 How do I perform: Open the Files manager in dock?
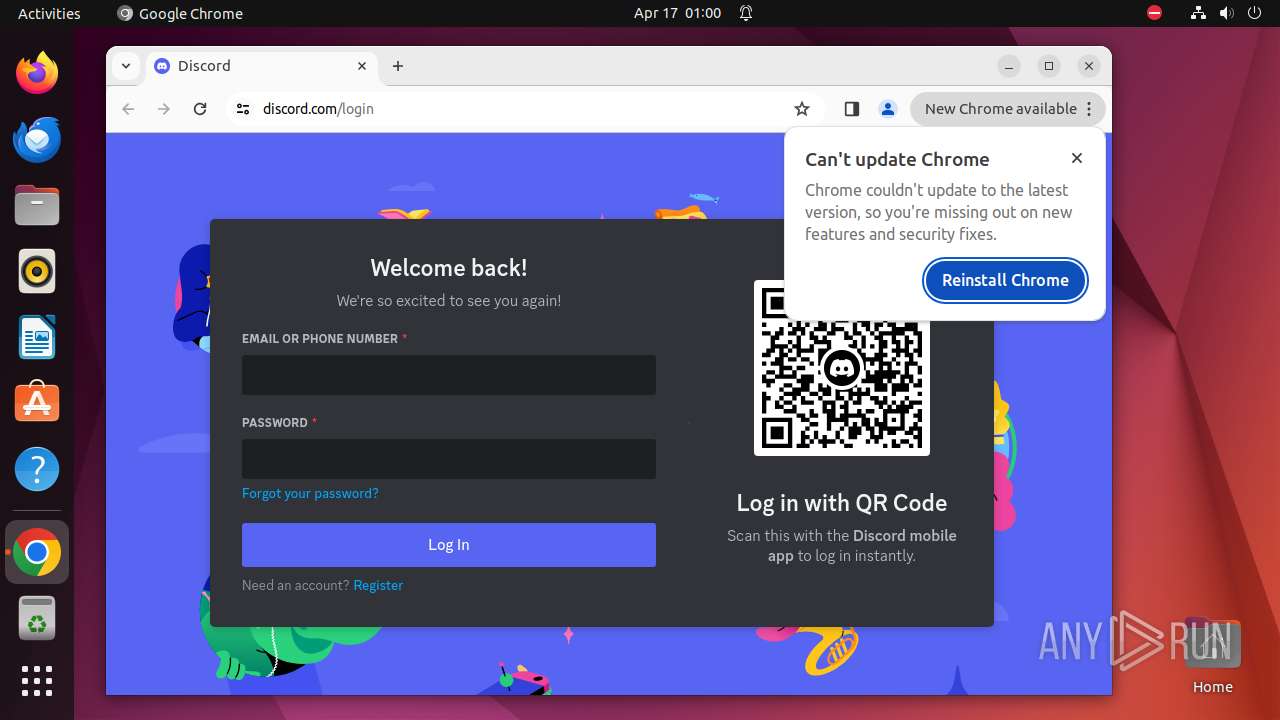pyautogui.click(x=37, y=205)
